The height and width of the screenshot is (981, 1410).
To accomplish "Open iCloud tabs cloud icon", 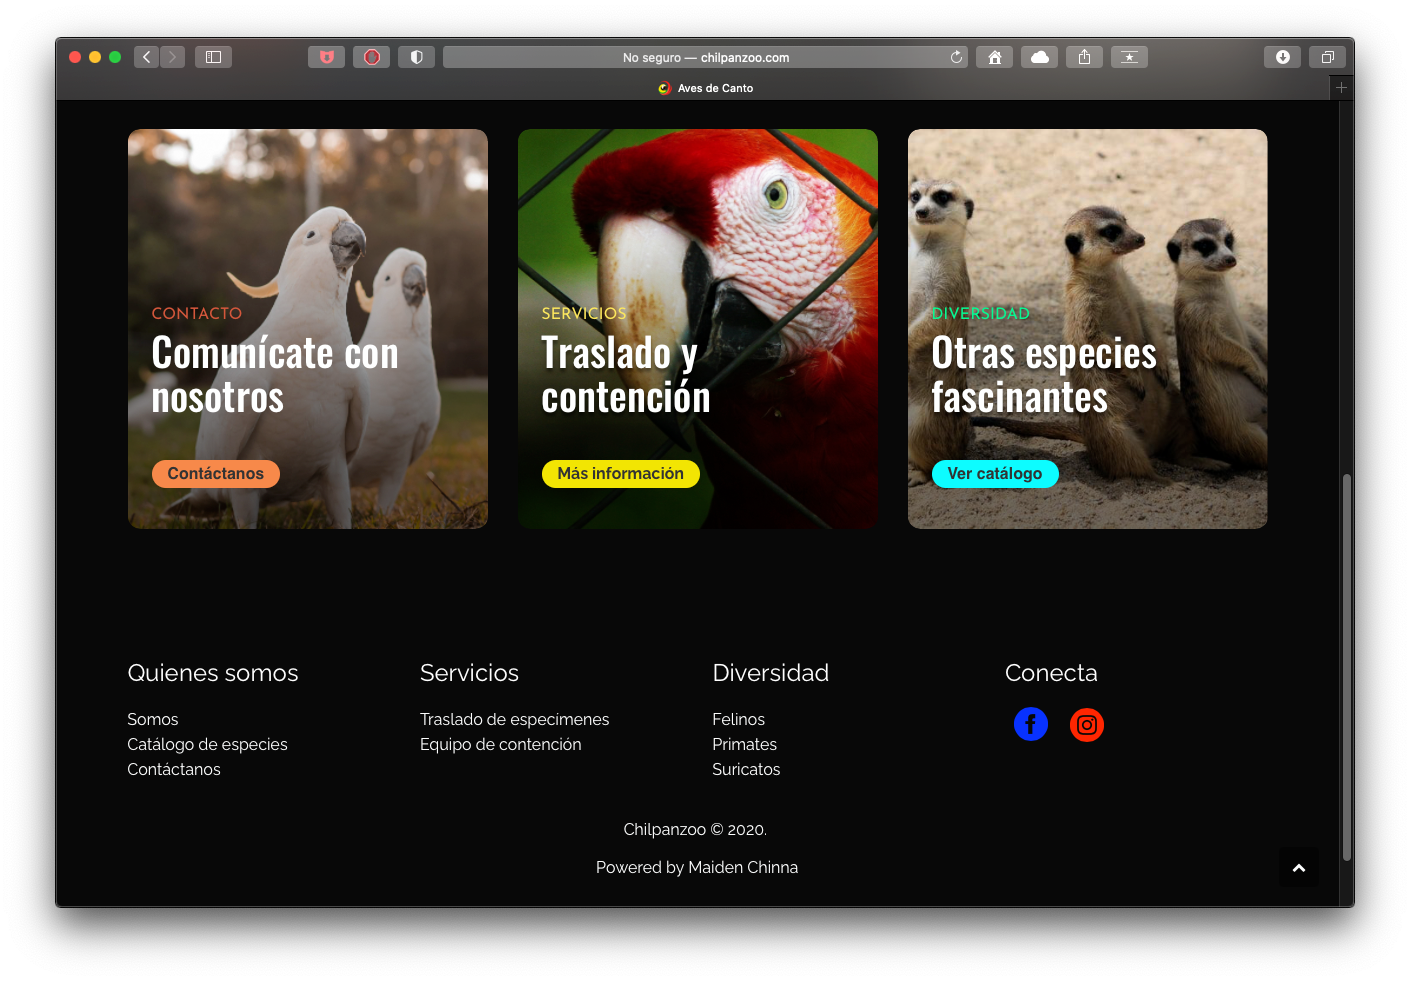I will click(x=1040, y=57).
